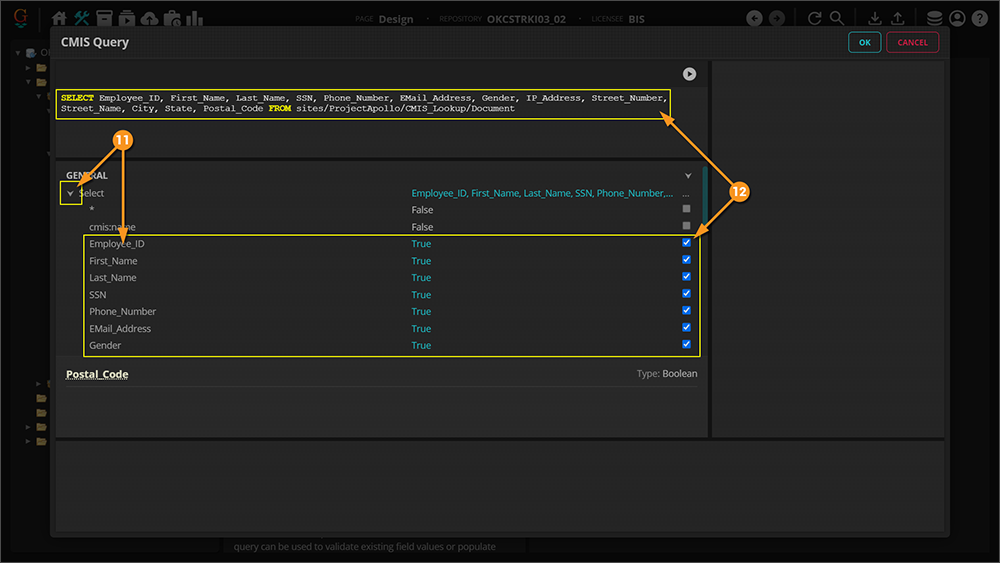Collapse the Select property group
1000x563 pixels.
click(x=70, y=194)
